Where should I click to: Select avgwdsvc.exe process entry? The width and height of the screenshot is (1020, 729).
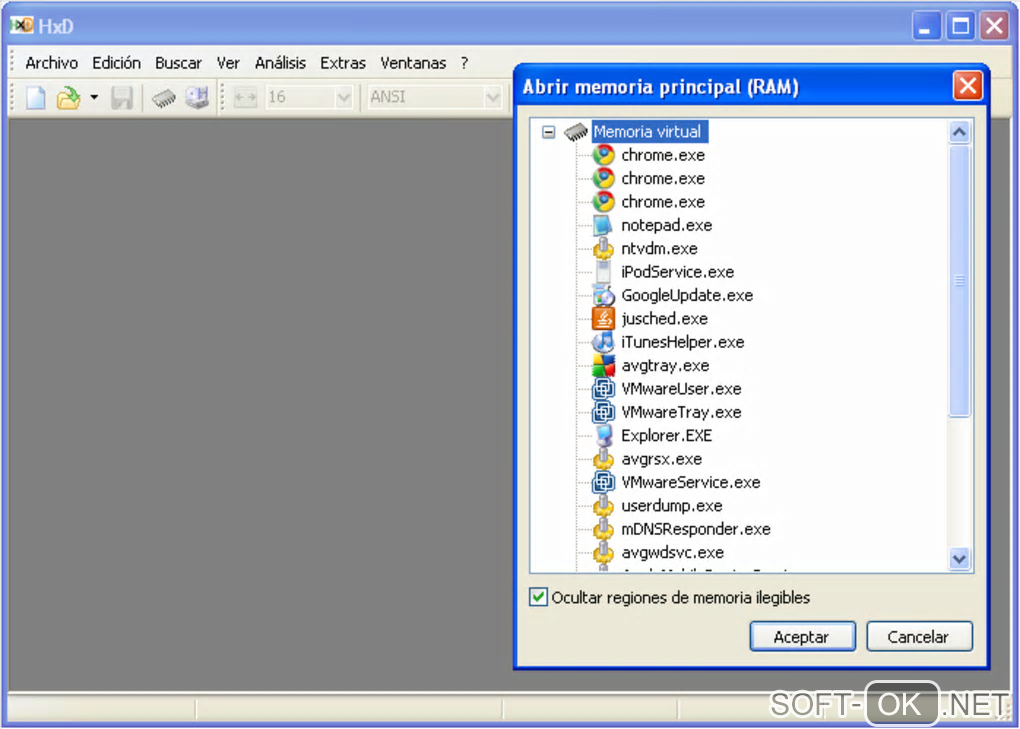pyautogui.click(x=672, y=552)
